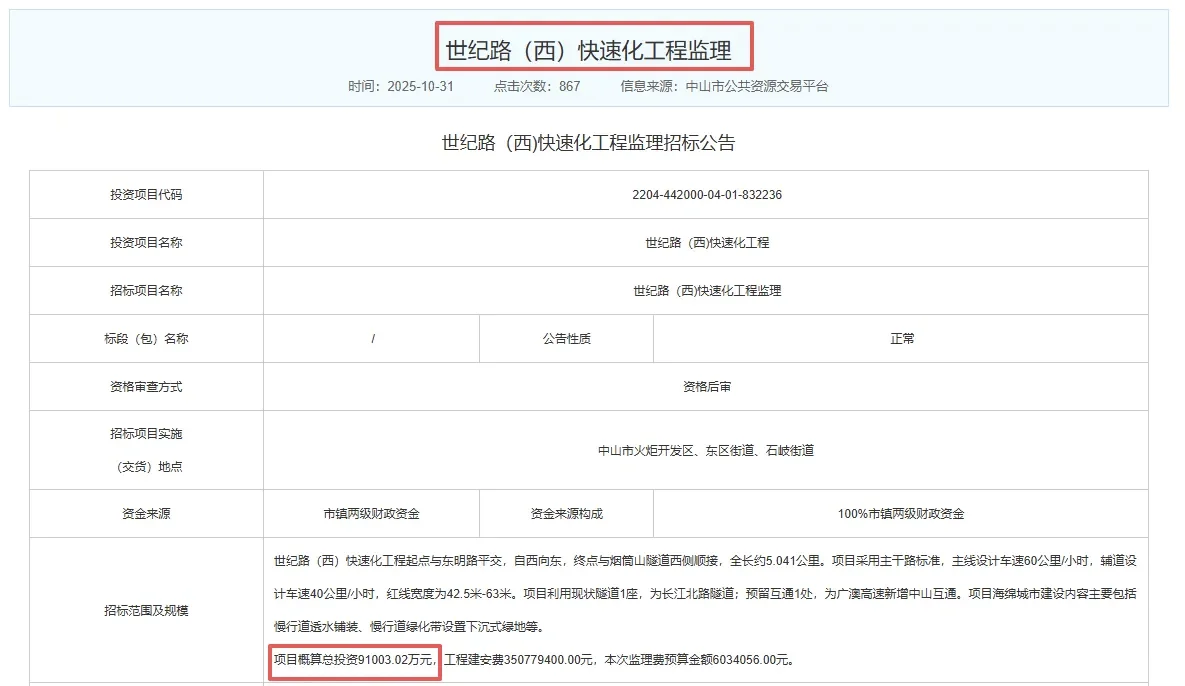The width and height of the screenshot is (1185, 686).
Task: Click the value 正常
Action: (902, 338)
